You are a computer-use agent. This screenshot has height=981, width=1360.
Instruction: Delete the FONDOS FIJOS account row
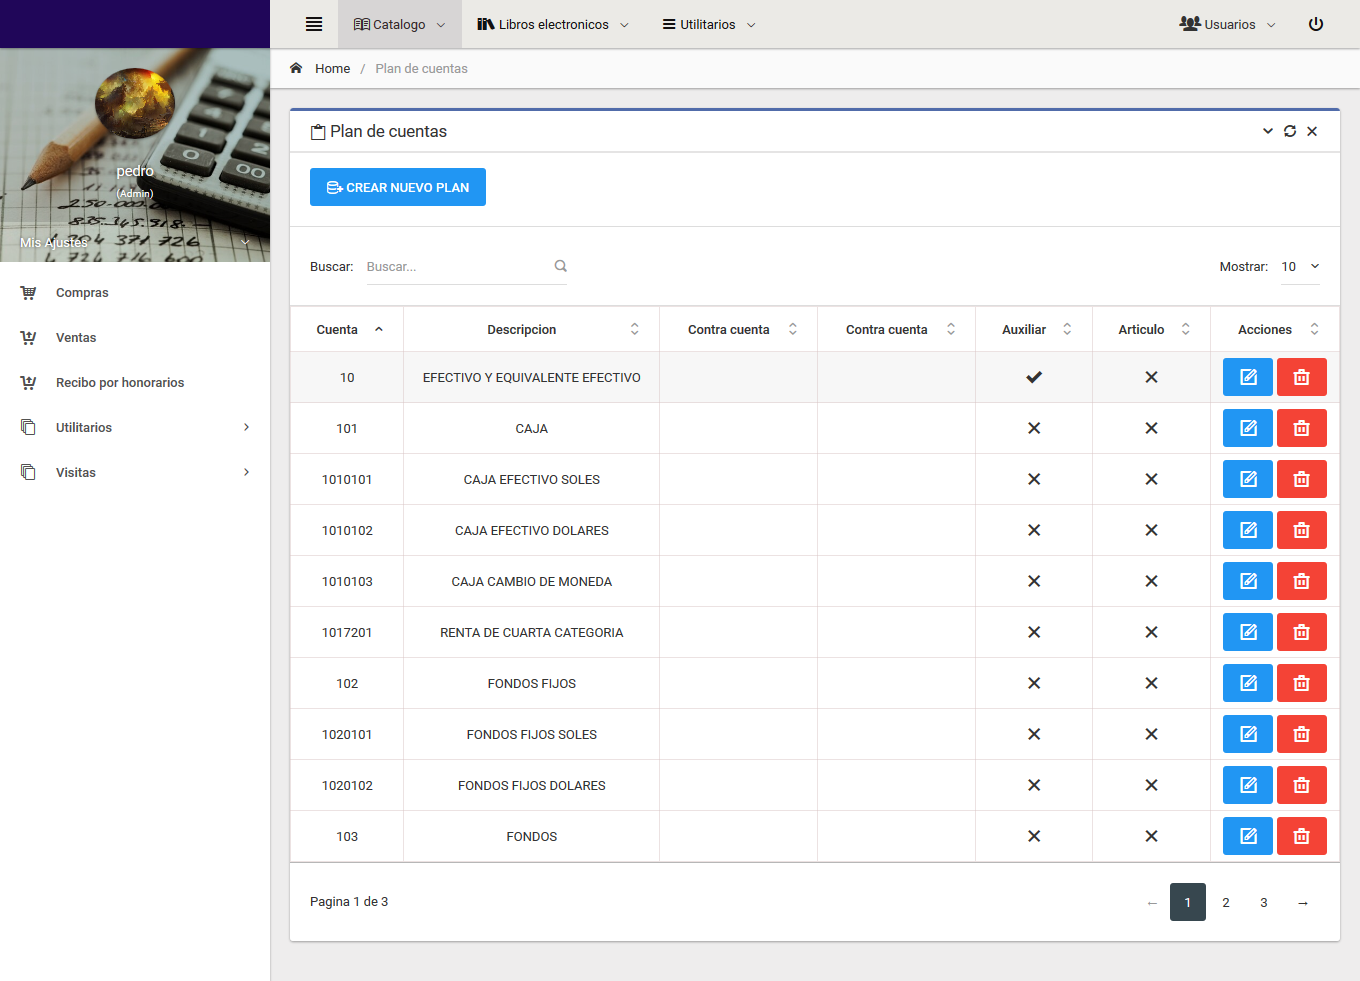pyautogui.click(x=1301, y=683)
